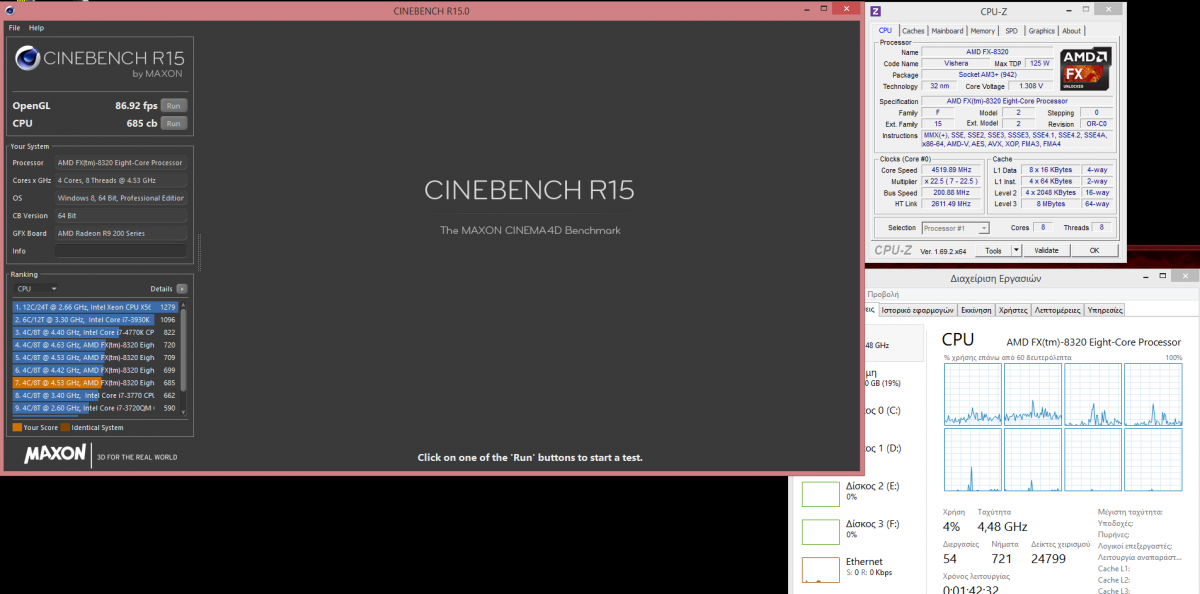Click the Info input field in Your System
The height and width of the screenshot is (594, 1200).
pos(120,251)
